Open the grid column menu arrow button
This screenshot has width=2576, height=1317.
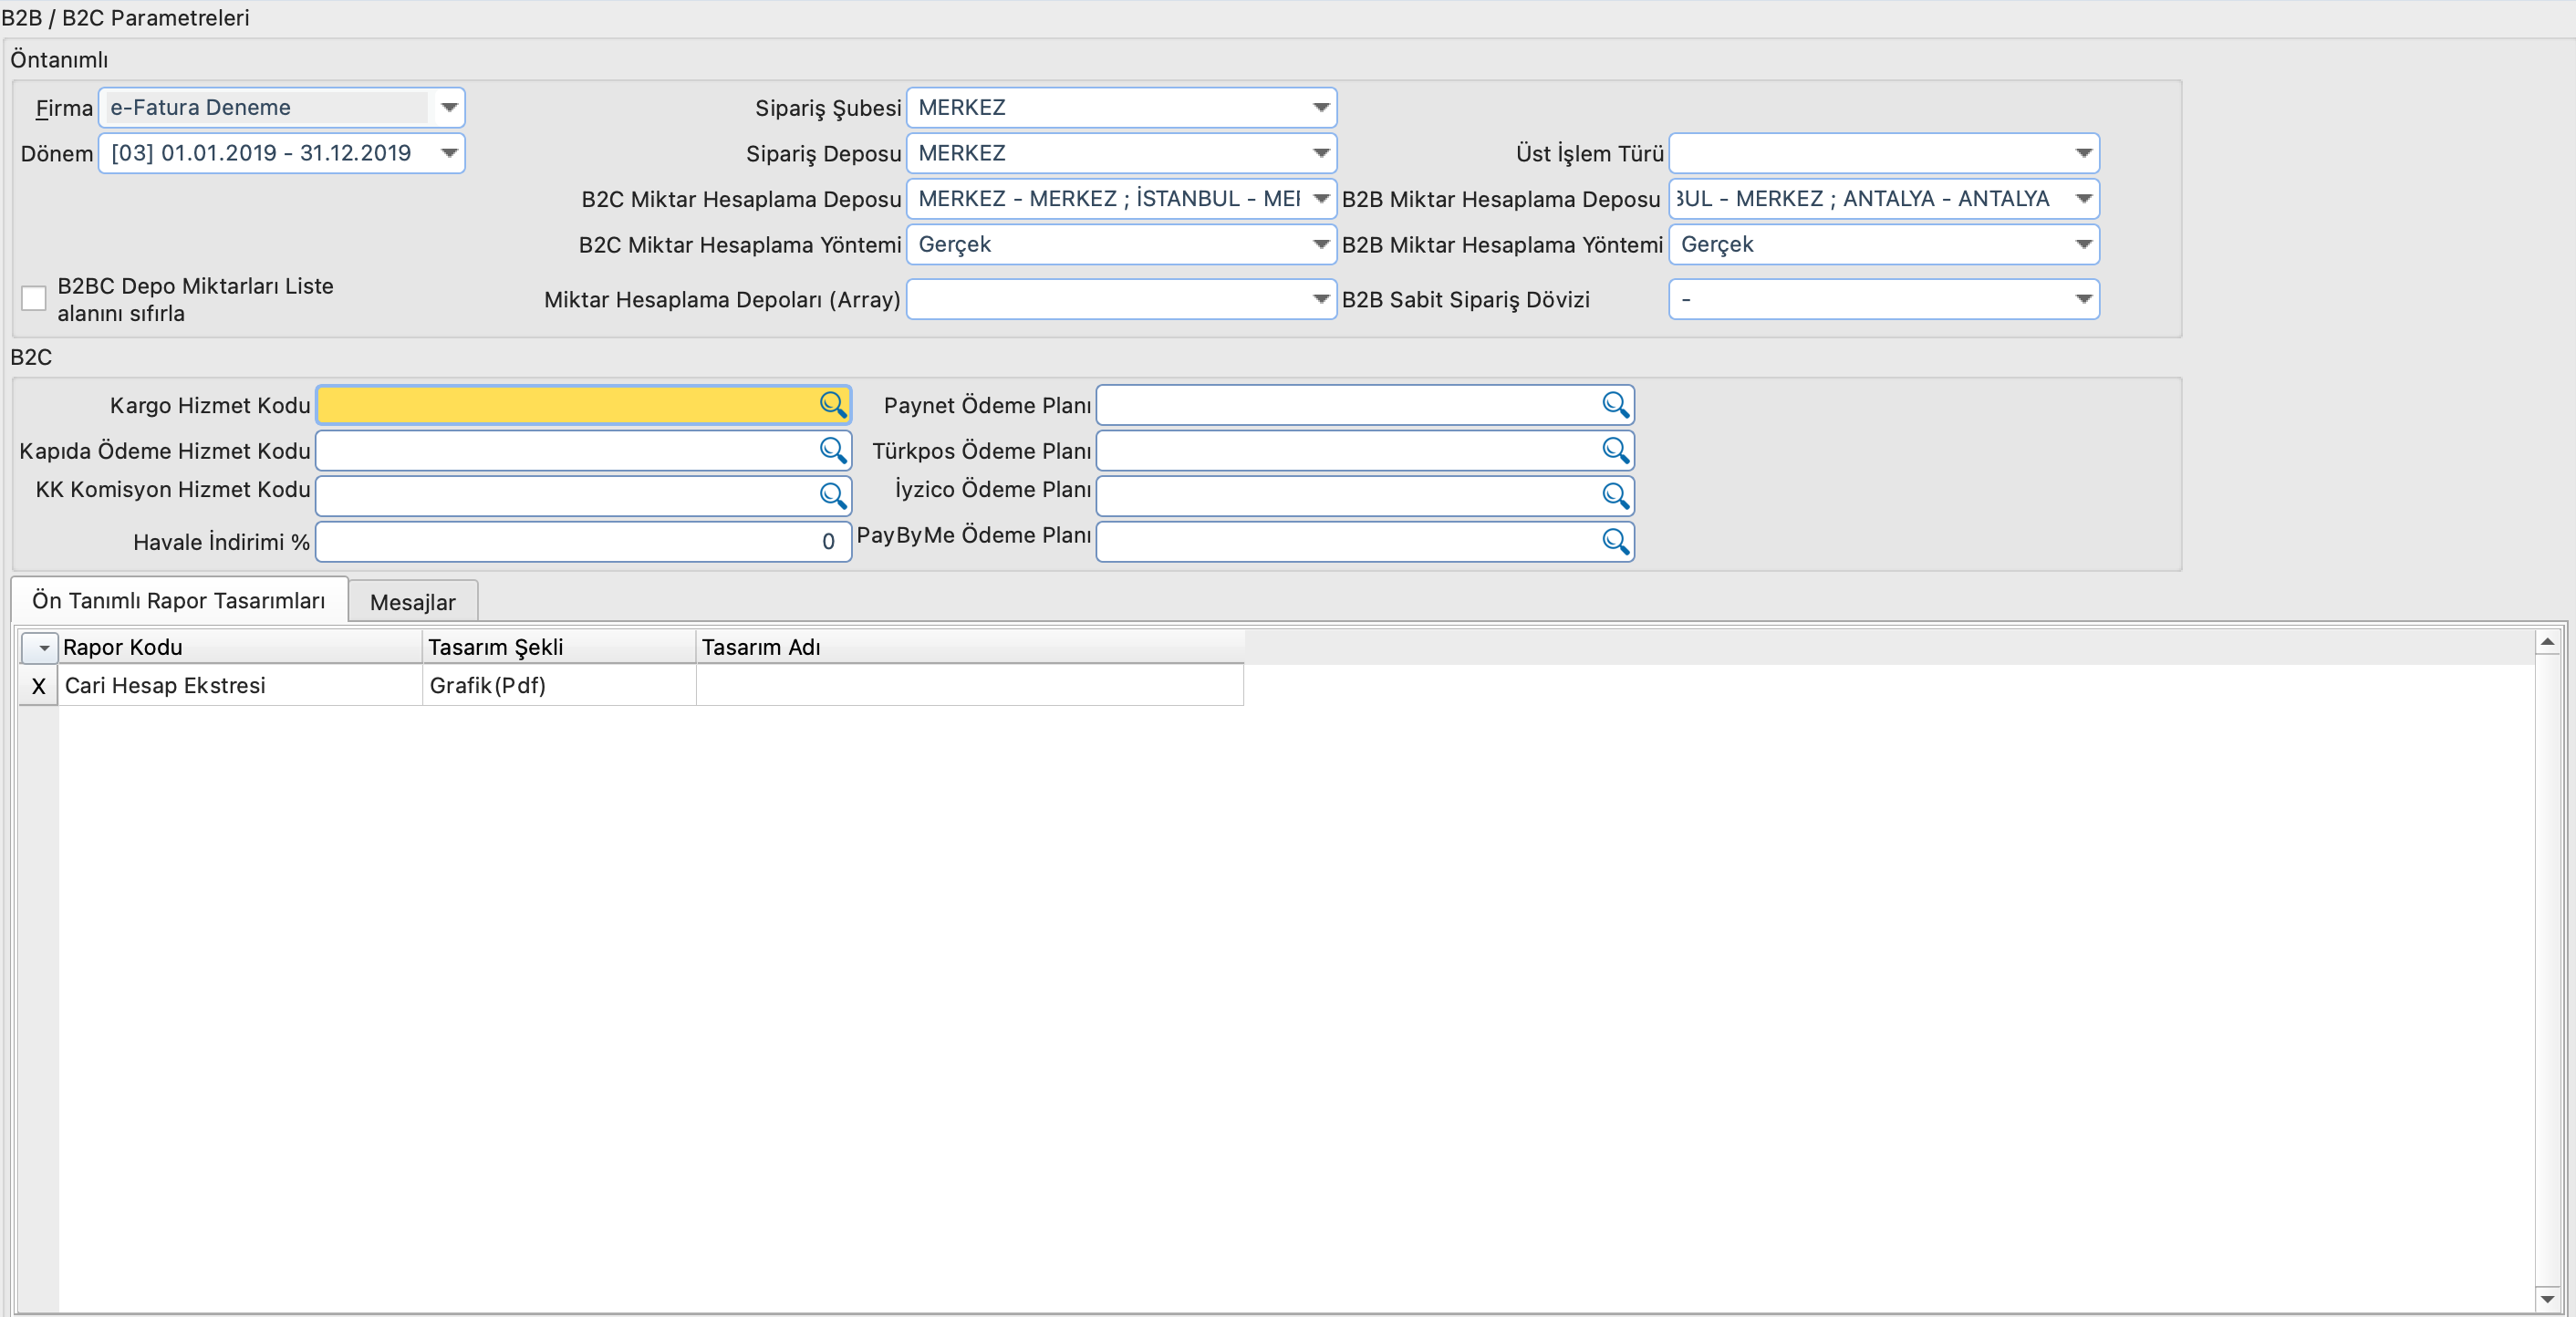pyautogui.click(x=41, y=648)
